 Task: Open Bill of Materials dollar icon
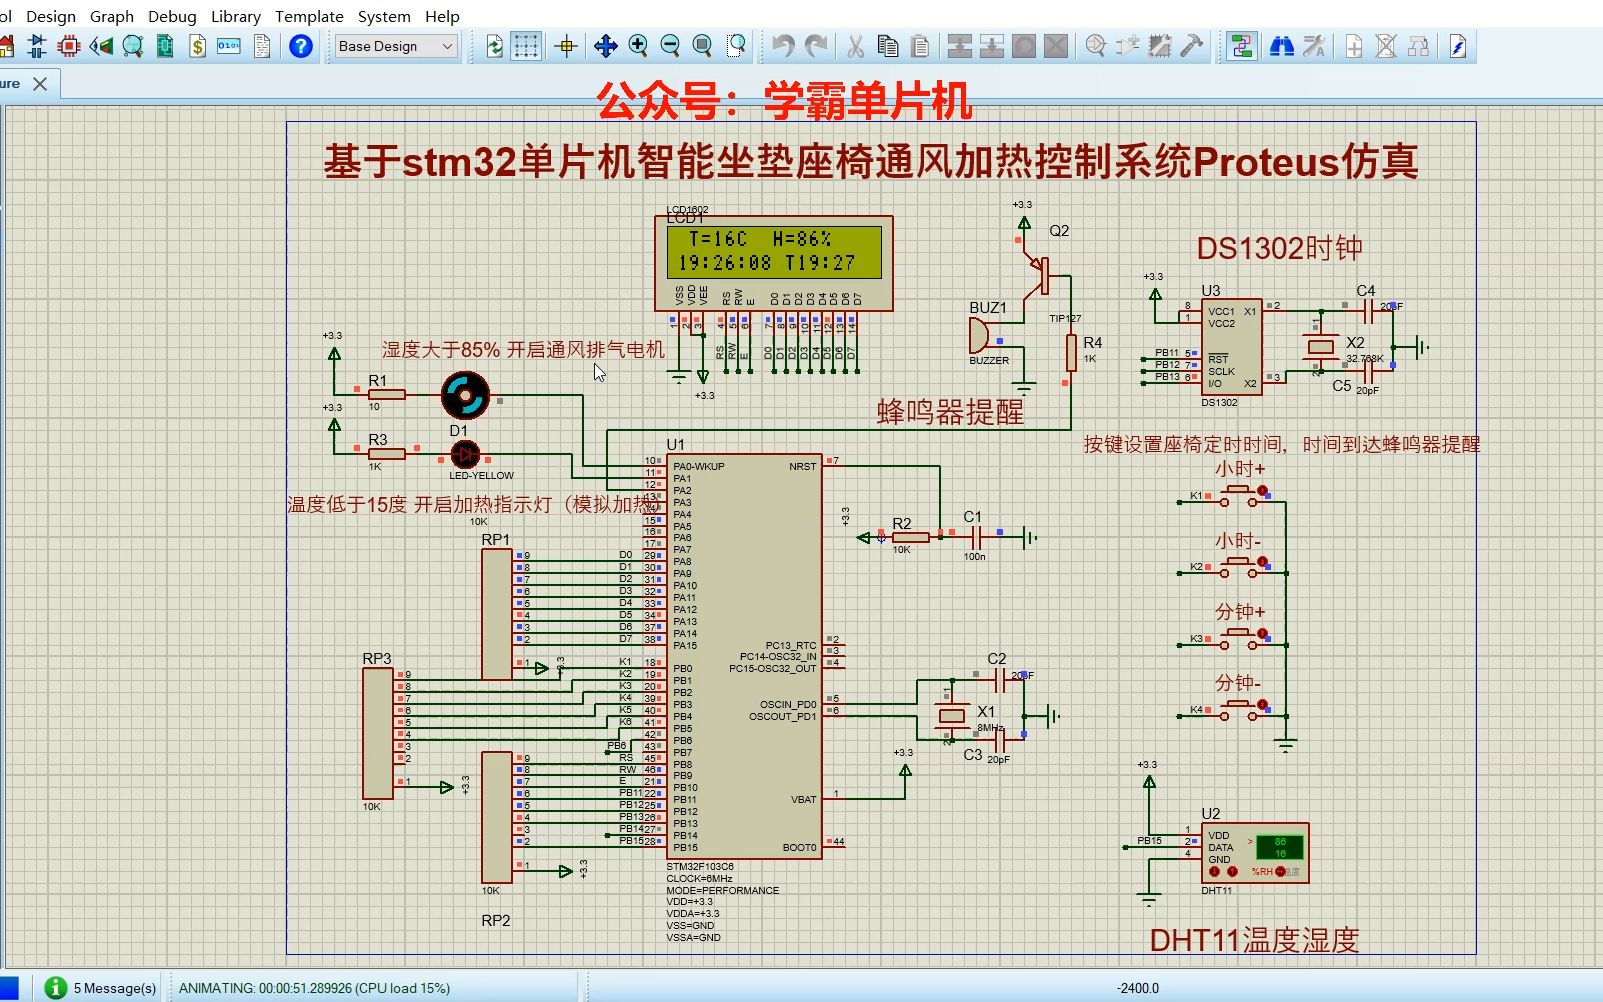pos(197,46)
